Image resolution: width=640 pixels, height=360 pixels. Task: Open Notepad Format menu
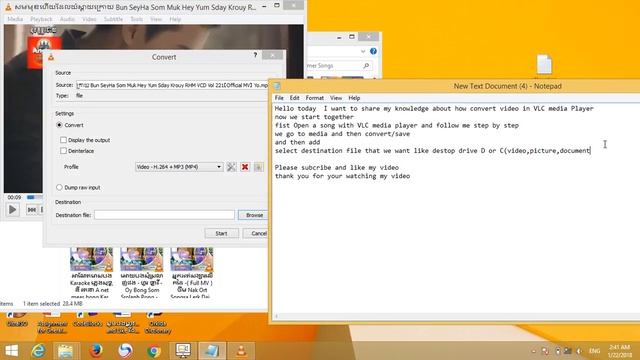point(314,98)
